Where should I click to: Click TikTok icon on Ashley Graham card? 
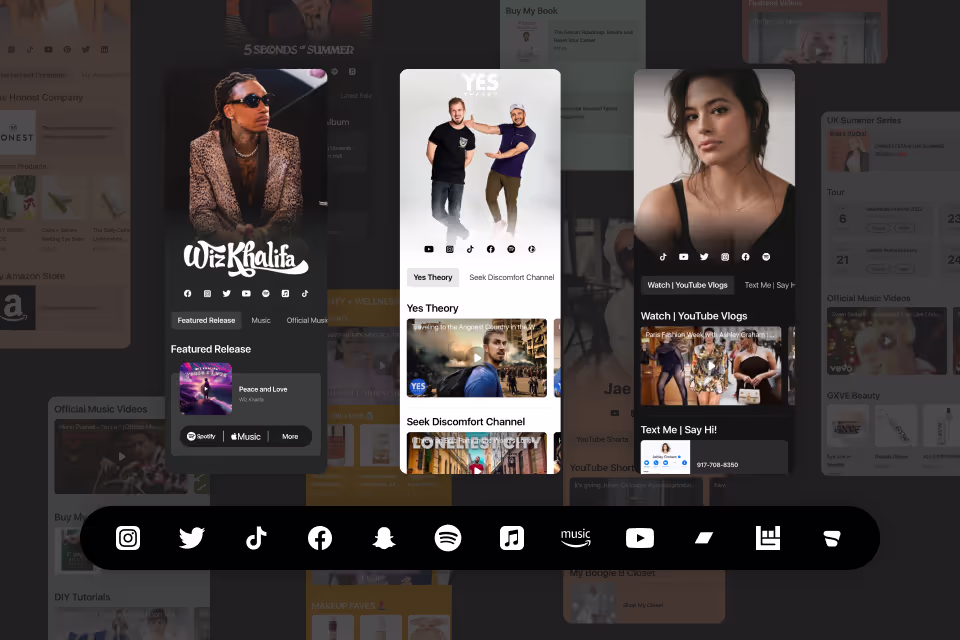663,257
